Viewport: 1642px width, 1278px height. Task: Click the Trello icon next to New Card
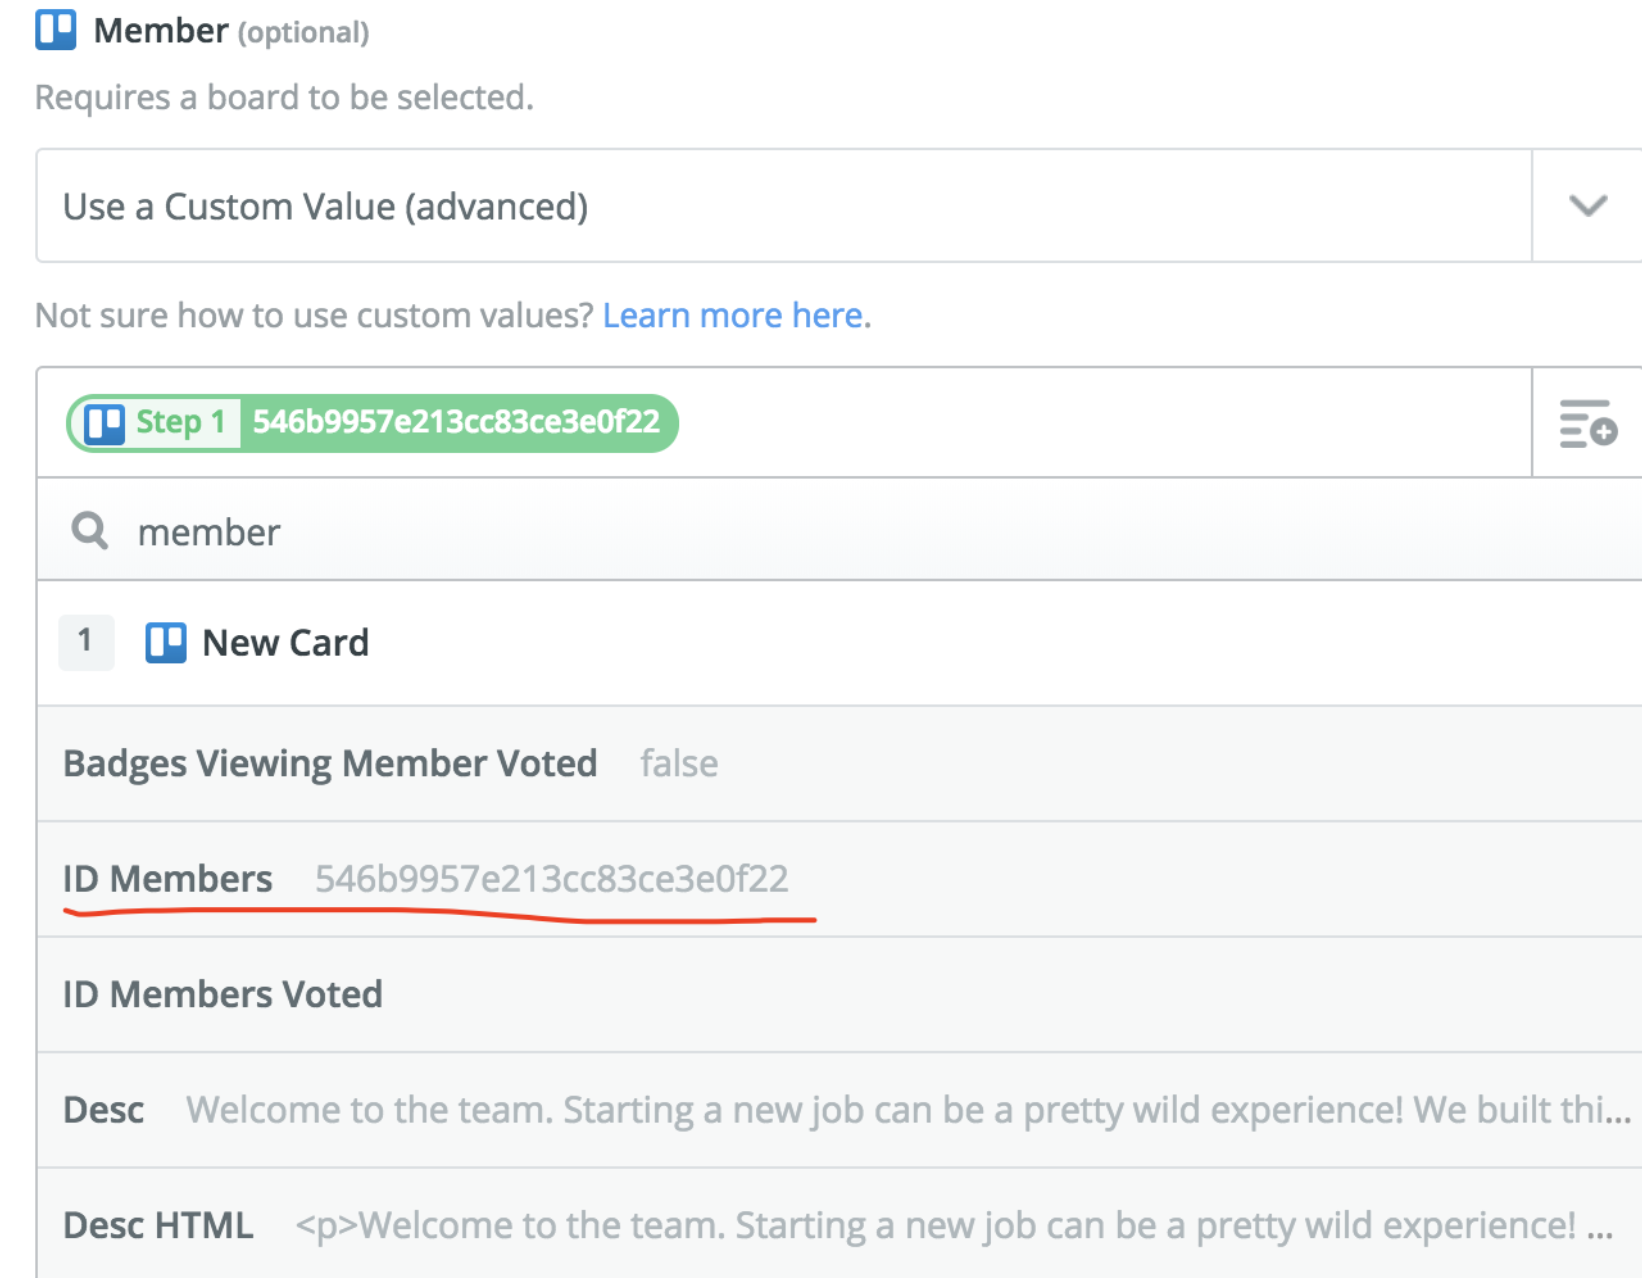coord(166,642)
